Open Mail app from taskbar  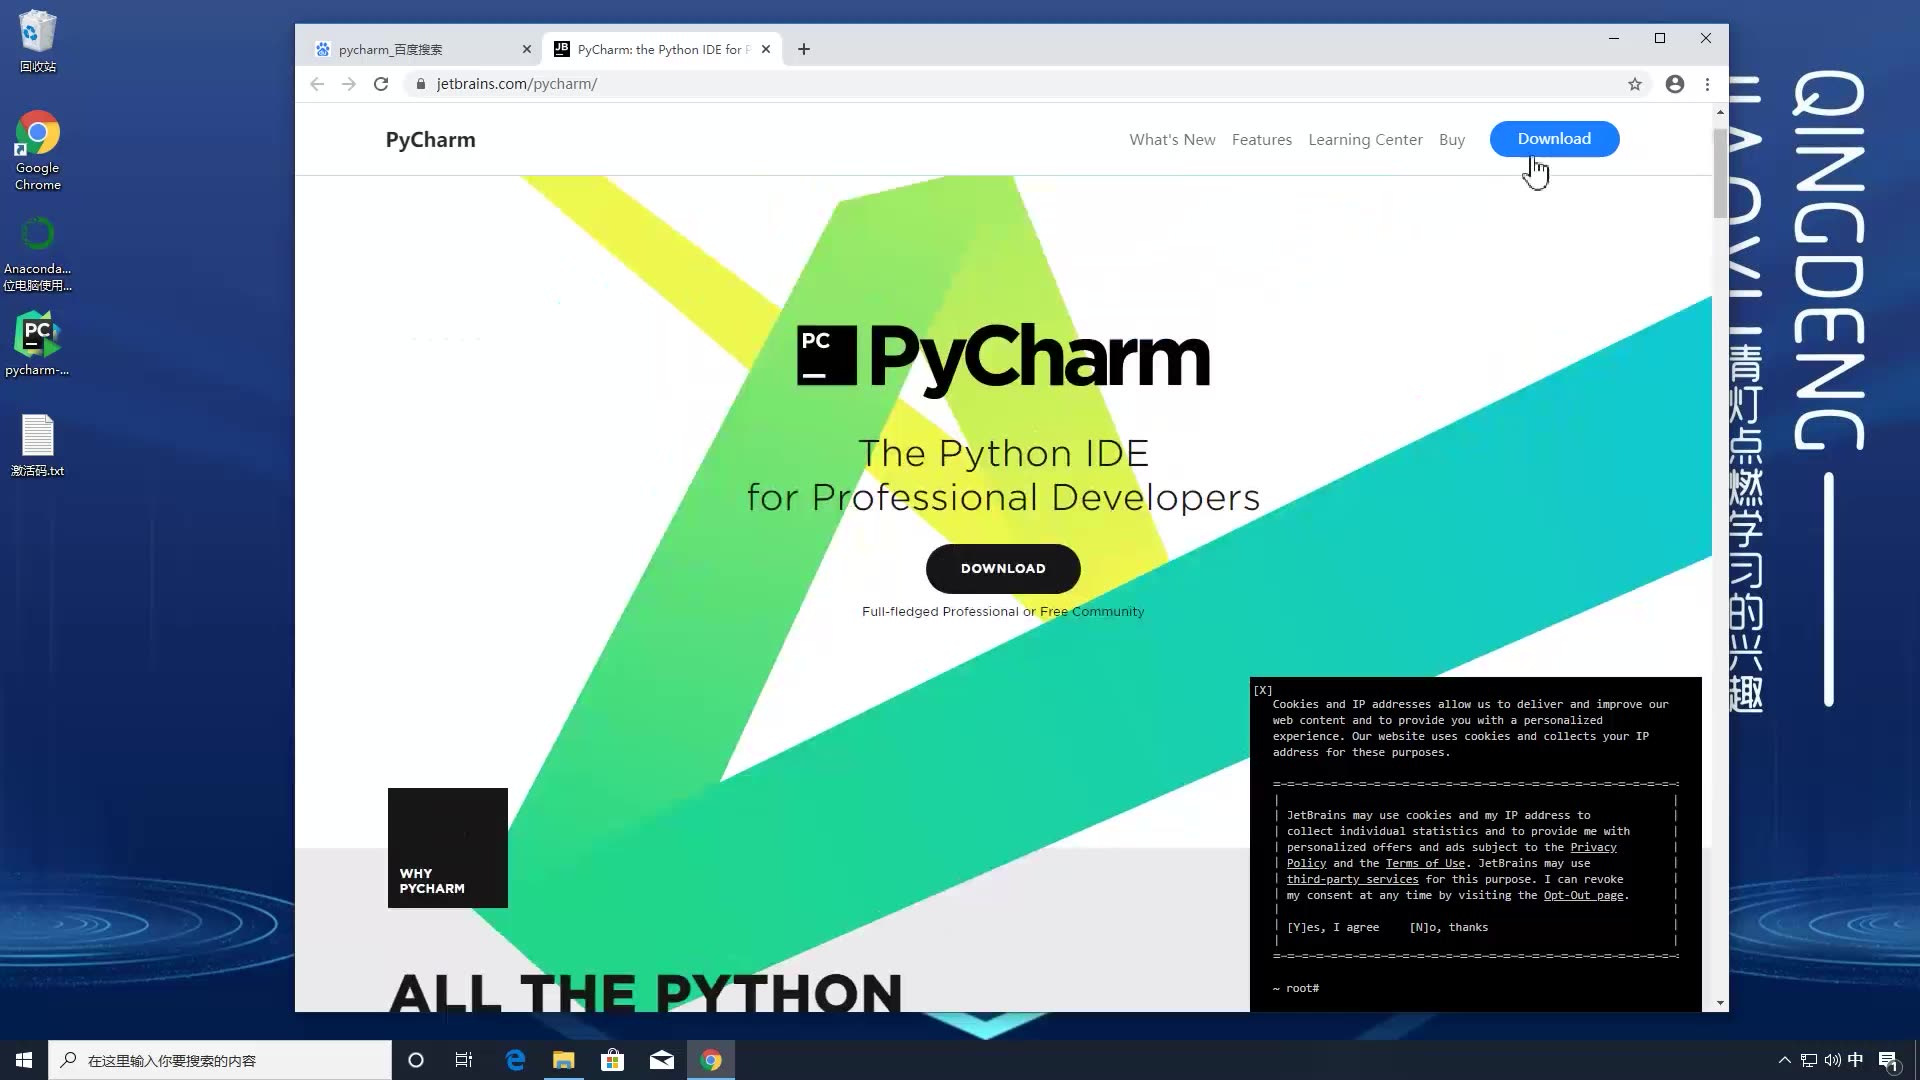click(662, 1060)
